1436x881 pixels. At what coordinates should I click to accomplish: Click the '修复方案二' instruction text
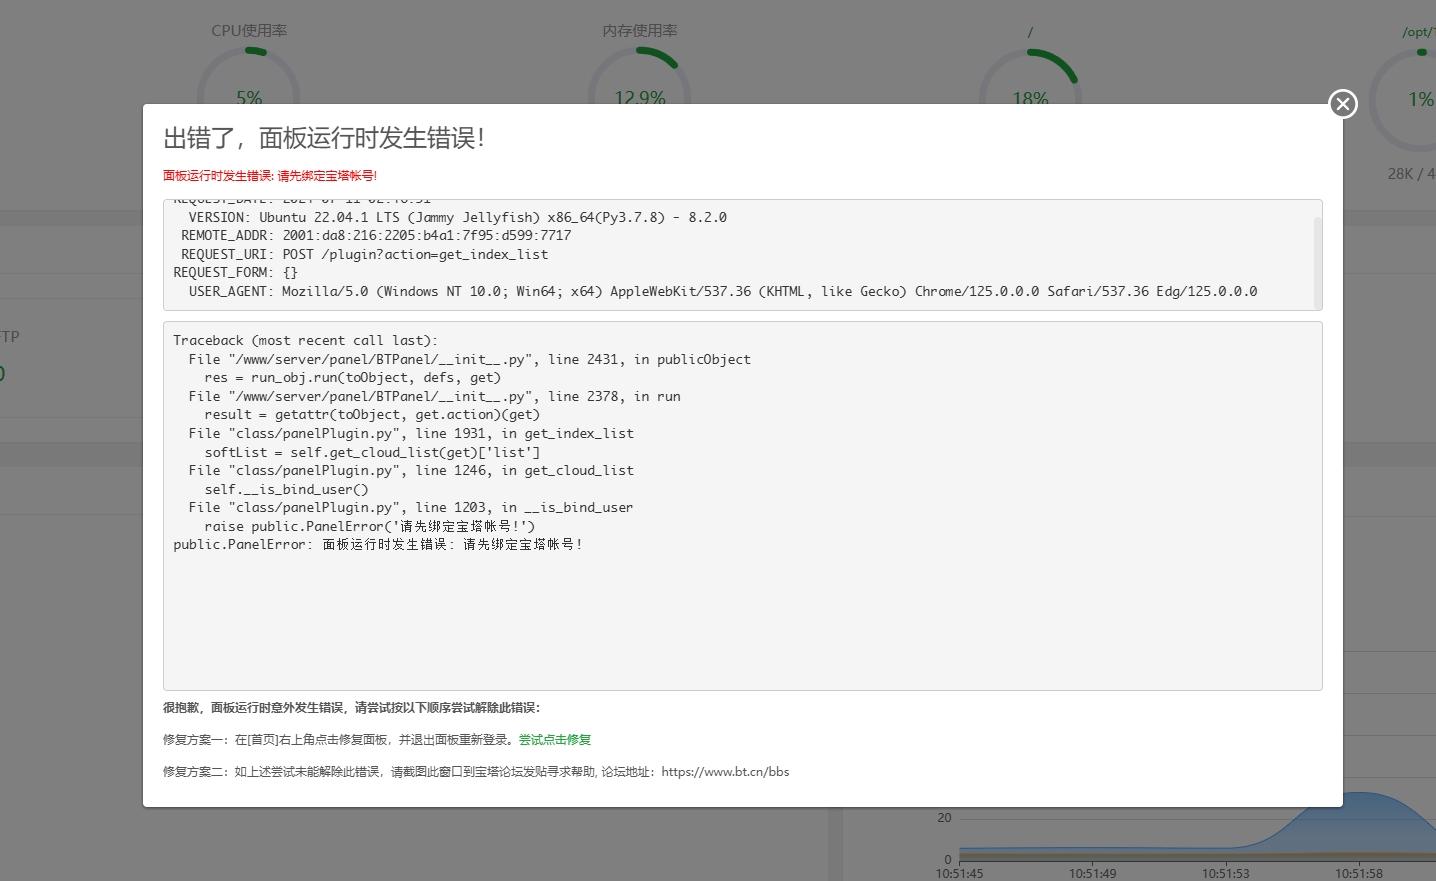pyautogui.click(x=476, y=772)
